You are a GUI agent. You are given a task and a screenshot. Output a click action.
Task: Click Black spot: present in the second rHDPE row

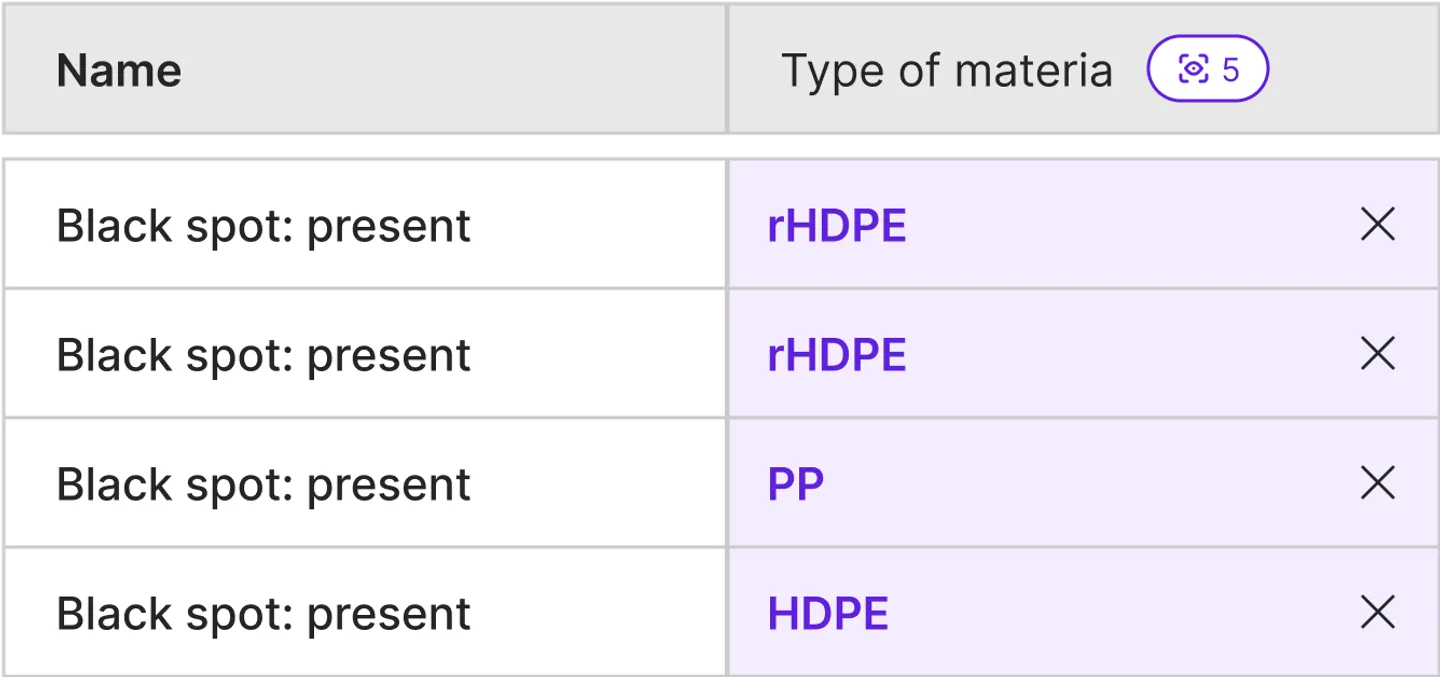pyautogui.click(x=263, y=355)
